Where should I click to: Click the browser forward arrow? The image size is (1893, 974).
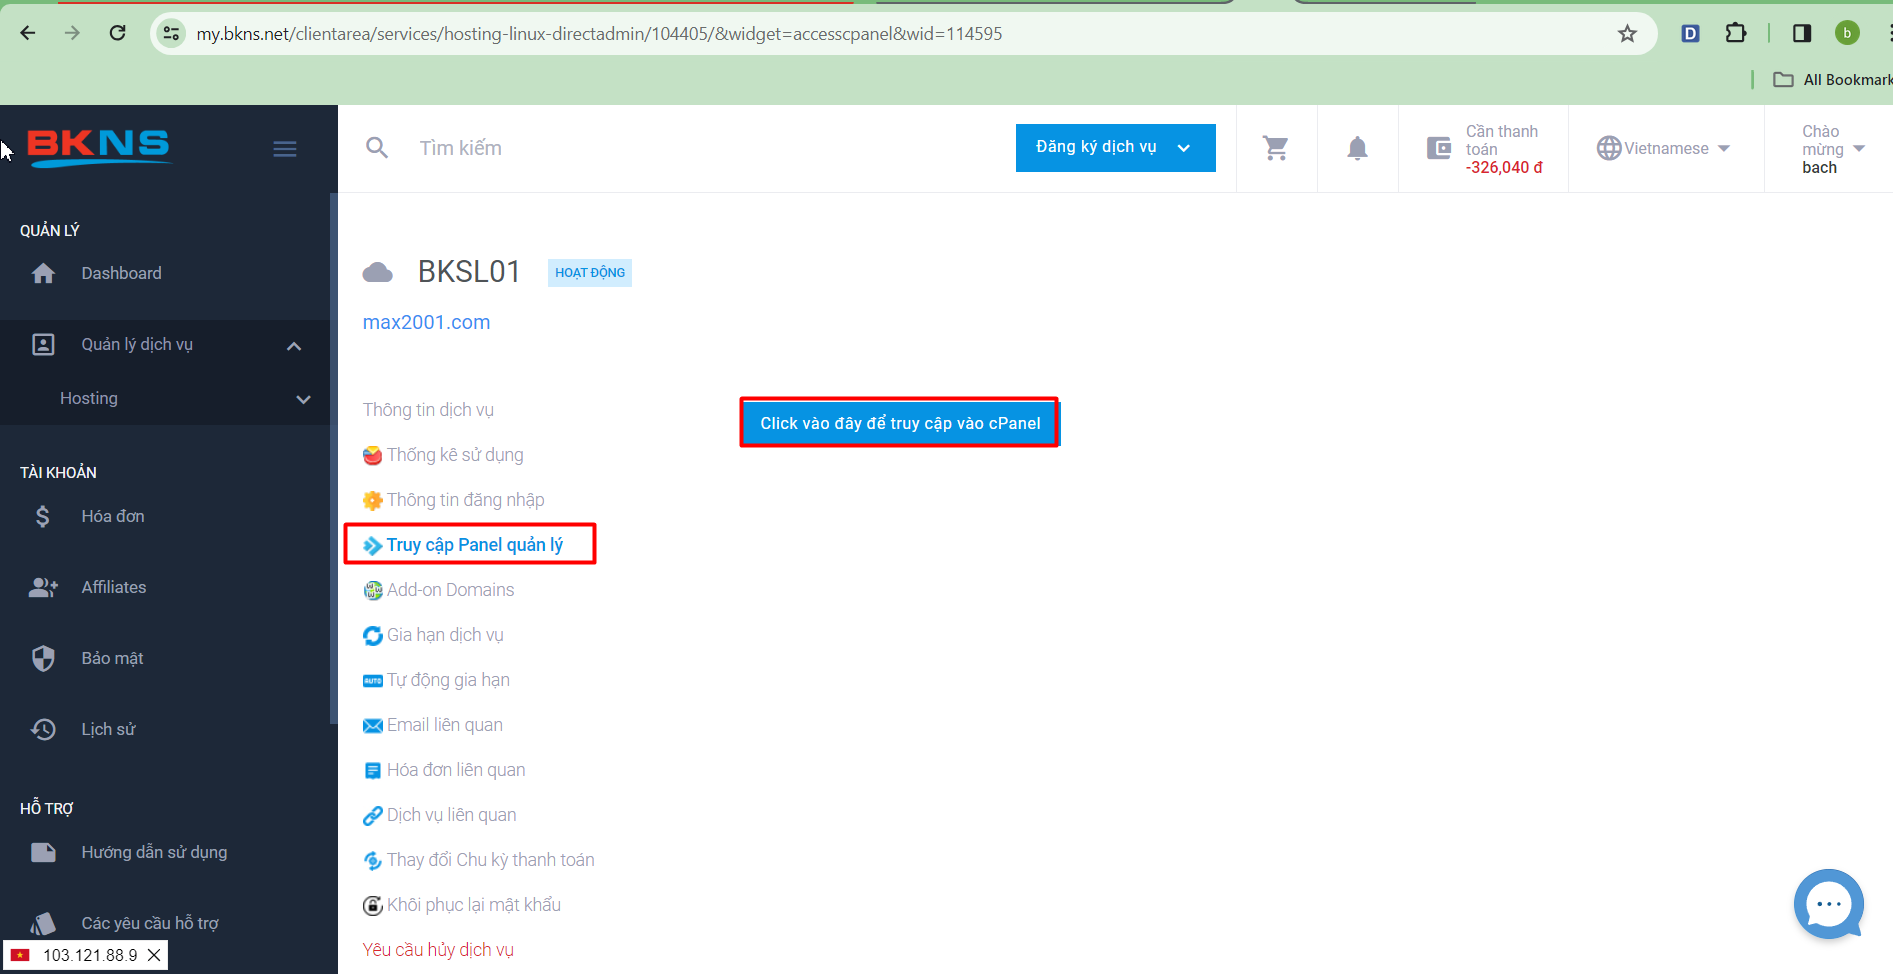[72, 33]
